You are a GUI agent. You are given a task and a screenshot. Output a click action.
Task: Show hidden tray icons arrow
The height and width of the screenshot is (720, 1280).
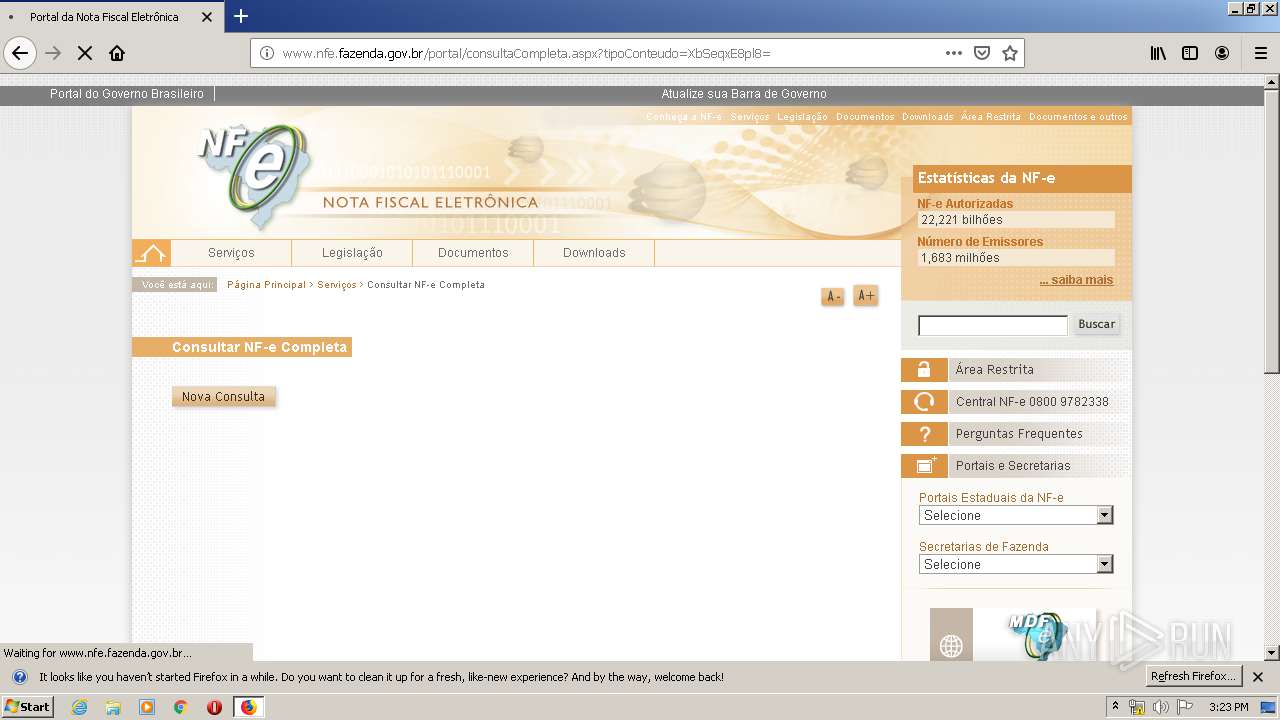1115,707
